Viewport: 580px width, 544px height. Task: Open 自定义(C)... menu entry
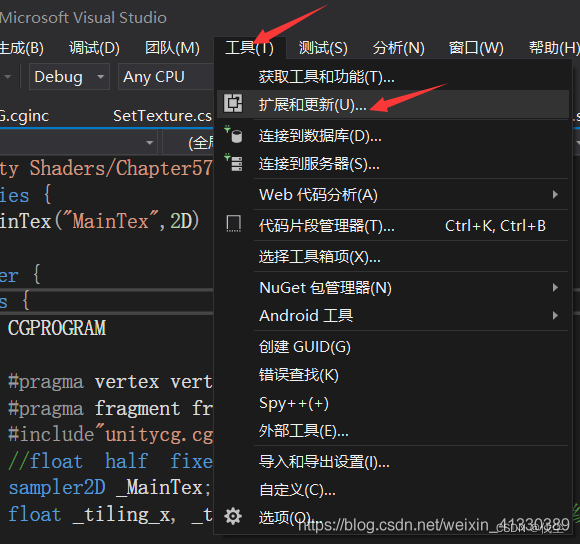point(392,490)
